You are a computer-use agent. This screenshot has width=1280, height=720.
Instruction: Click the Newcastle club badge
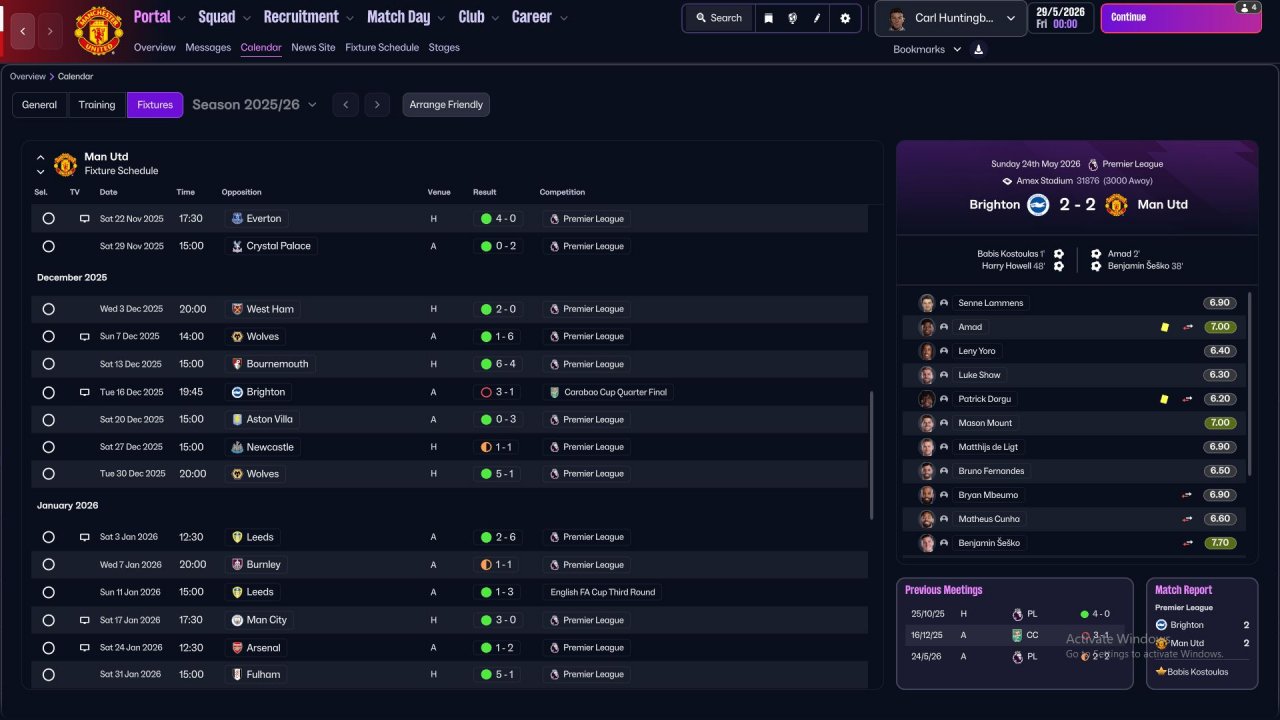[237, 447]
